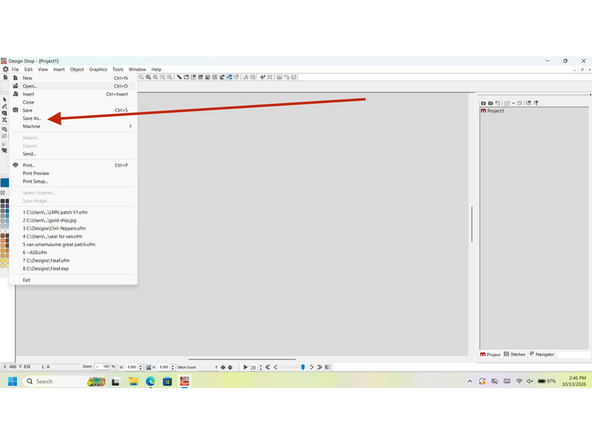592x444 pixels.
Task: Open the Help menu
Action: pyautogui.click(x=156, y=69)
